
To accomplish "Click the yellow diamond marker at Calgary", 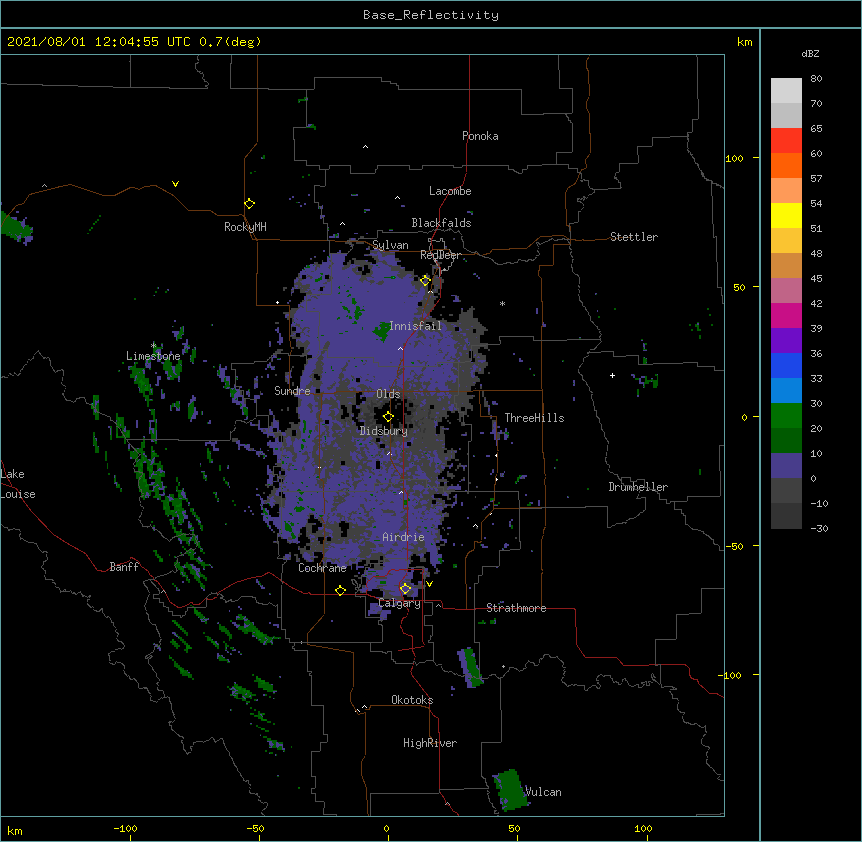I will click(x=405, y=589).
